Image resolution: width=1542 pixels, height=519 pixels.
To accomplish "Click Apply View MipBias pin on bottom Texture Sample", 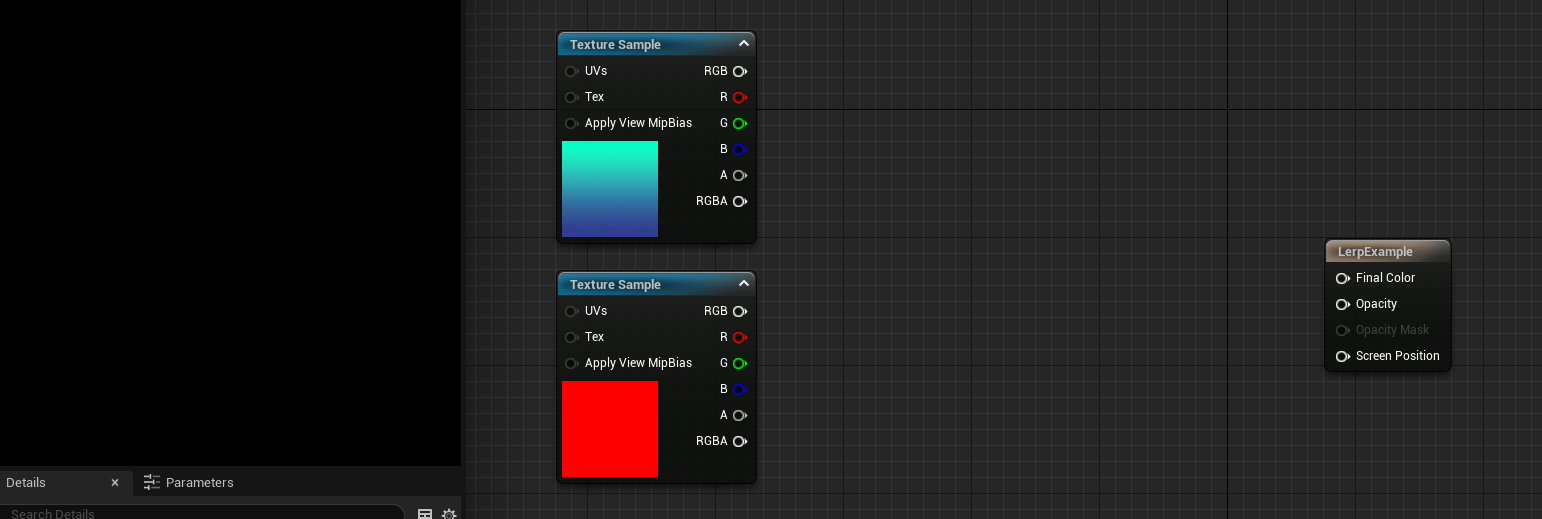I will click(571, 363).
